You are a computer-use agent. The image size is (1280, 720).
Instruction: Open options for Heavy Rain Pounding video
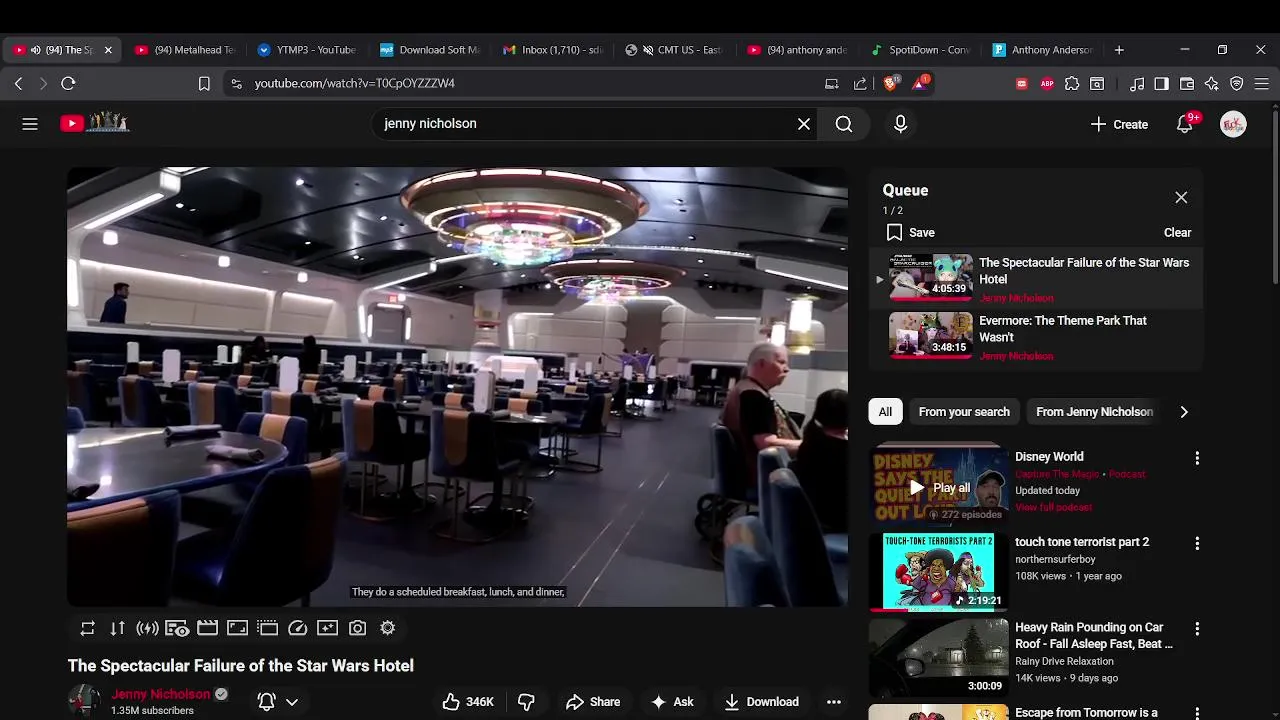(1197, 629)
